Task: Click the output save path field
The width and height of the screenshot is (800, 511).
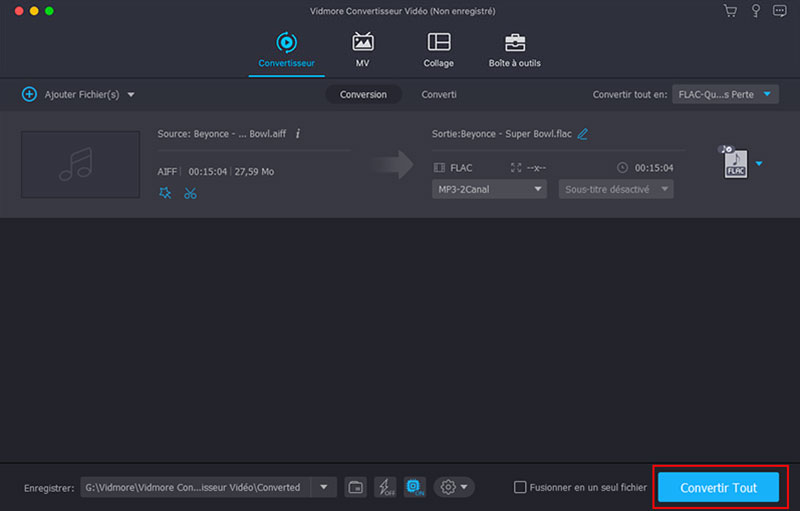Action: coord(196,488)
